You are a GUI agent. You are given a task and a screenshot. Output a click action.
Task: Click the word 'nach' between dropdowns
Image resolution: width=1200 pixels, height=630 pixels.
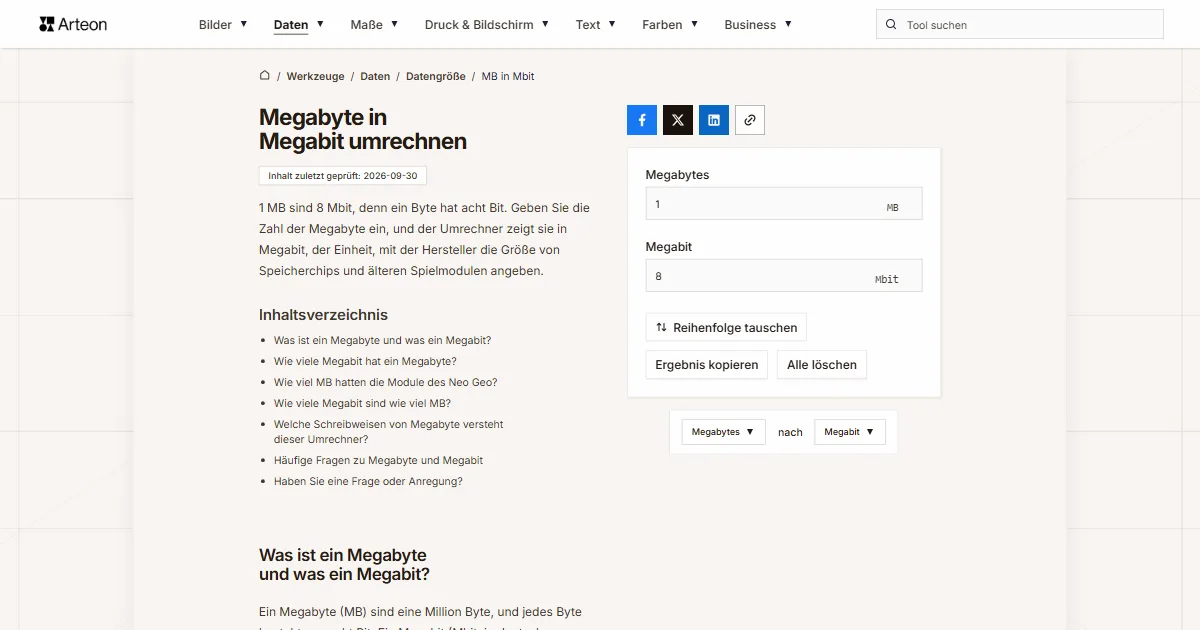click(x=790, y=432)
